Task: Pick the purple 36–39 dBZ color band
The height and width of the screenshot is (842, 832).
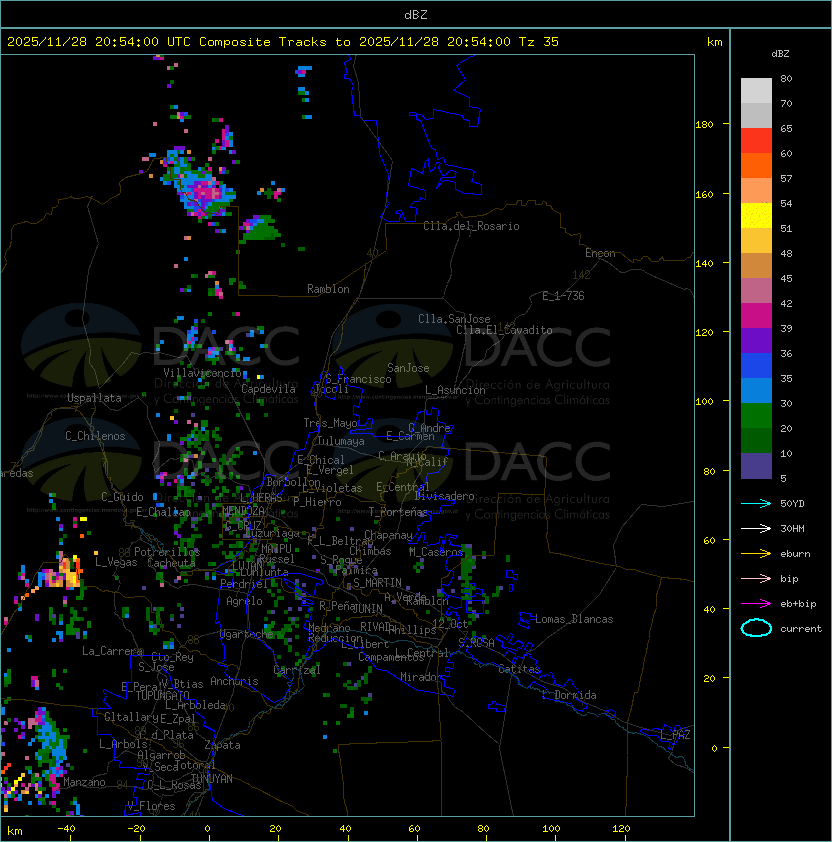Action: coord(756,341)
